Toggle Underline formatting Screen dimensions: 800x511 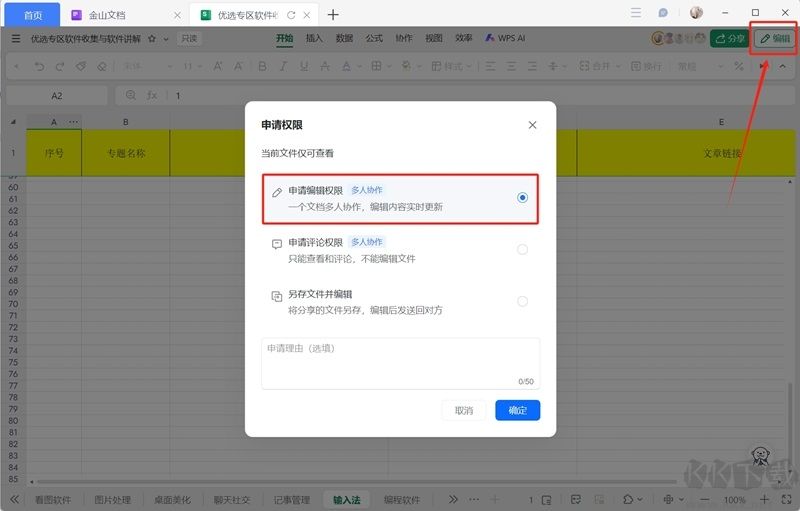(304, 66)
